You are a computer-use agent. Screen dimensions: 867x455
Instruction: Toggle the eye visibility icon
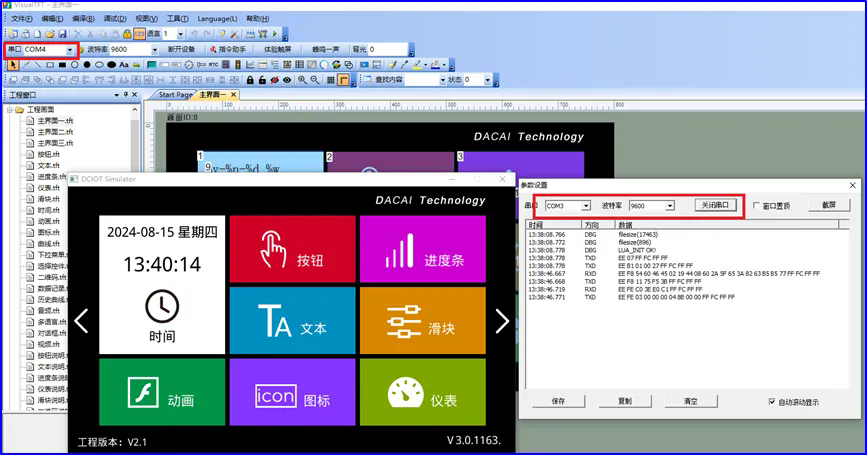[287, 80]
